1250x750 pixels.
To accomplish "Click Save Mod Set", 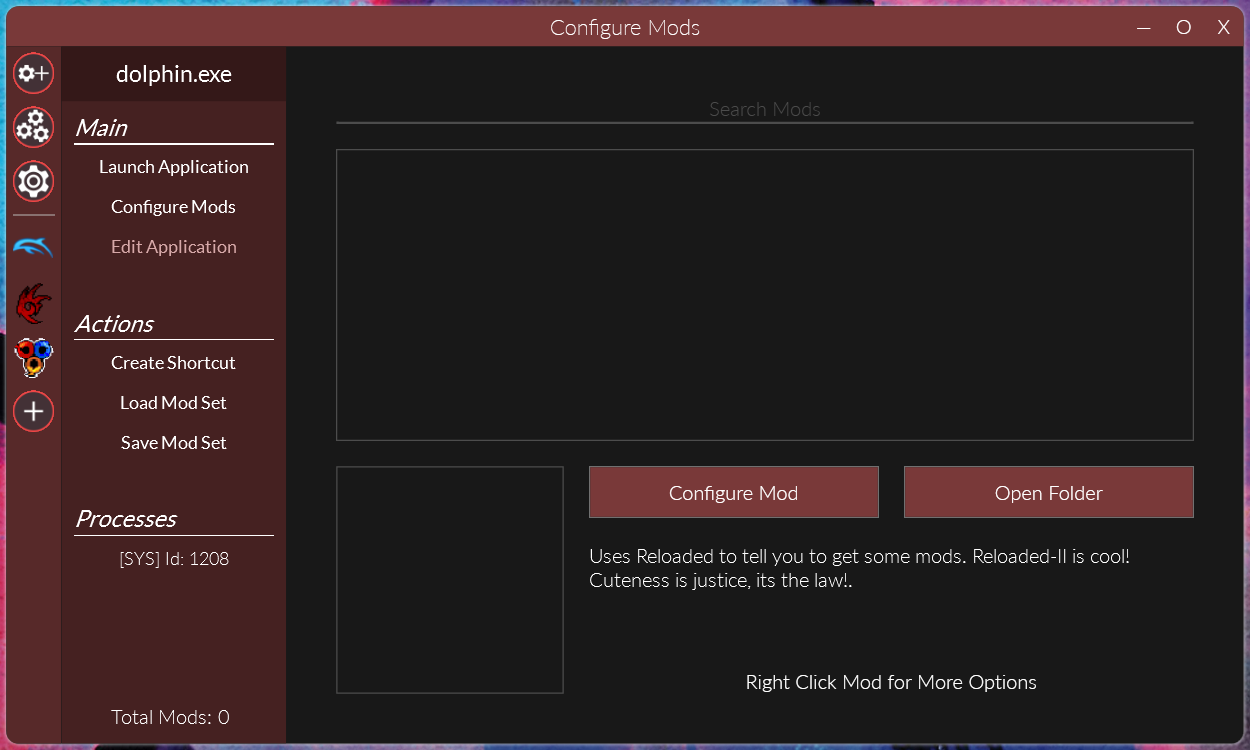I will pos(174,443).
